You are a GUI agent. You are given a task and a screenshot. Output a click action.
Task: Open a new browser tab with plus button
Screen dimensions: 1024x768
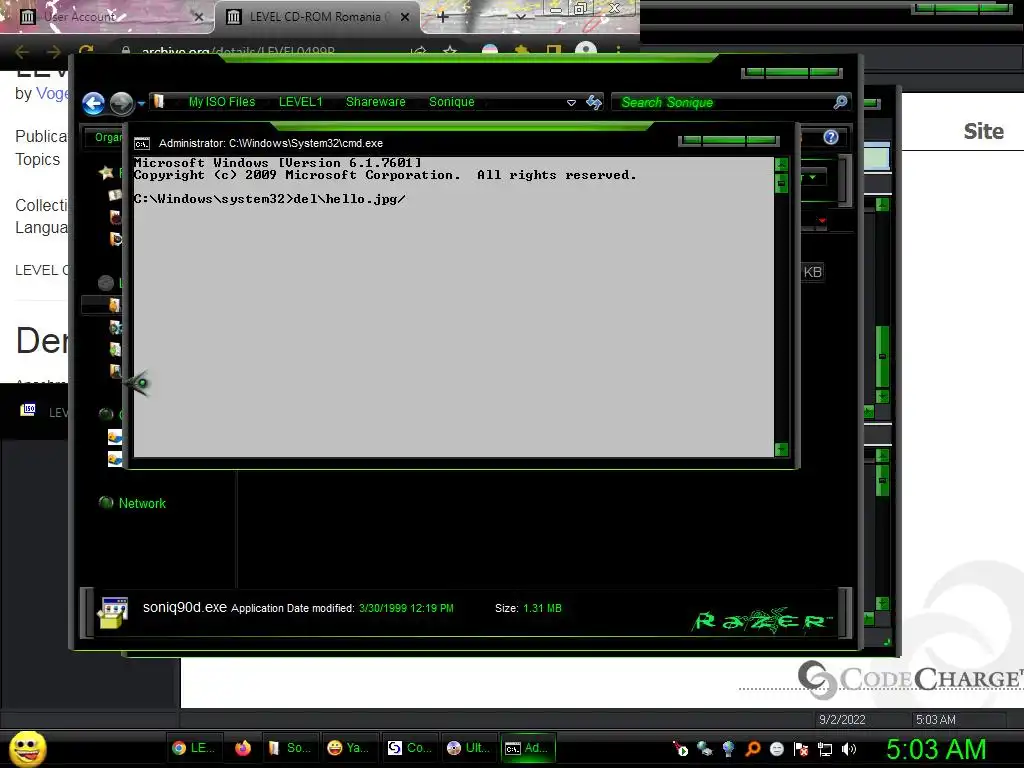click(x=443, y=17)
